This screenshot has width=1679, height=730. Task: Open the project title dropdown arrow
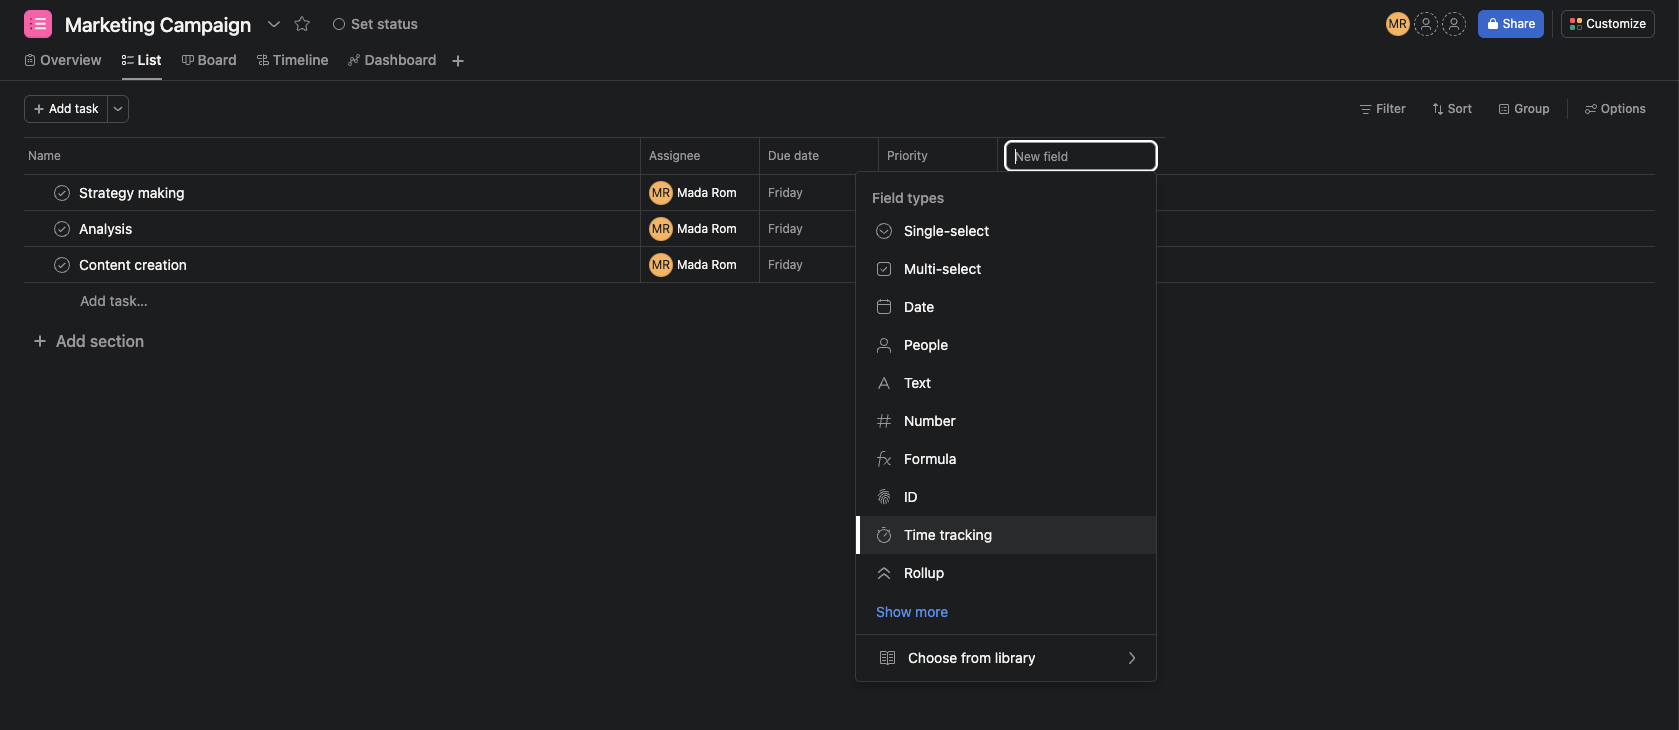pyautogui.click(x=273, y=24)
